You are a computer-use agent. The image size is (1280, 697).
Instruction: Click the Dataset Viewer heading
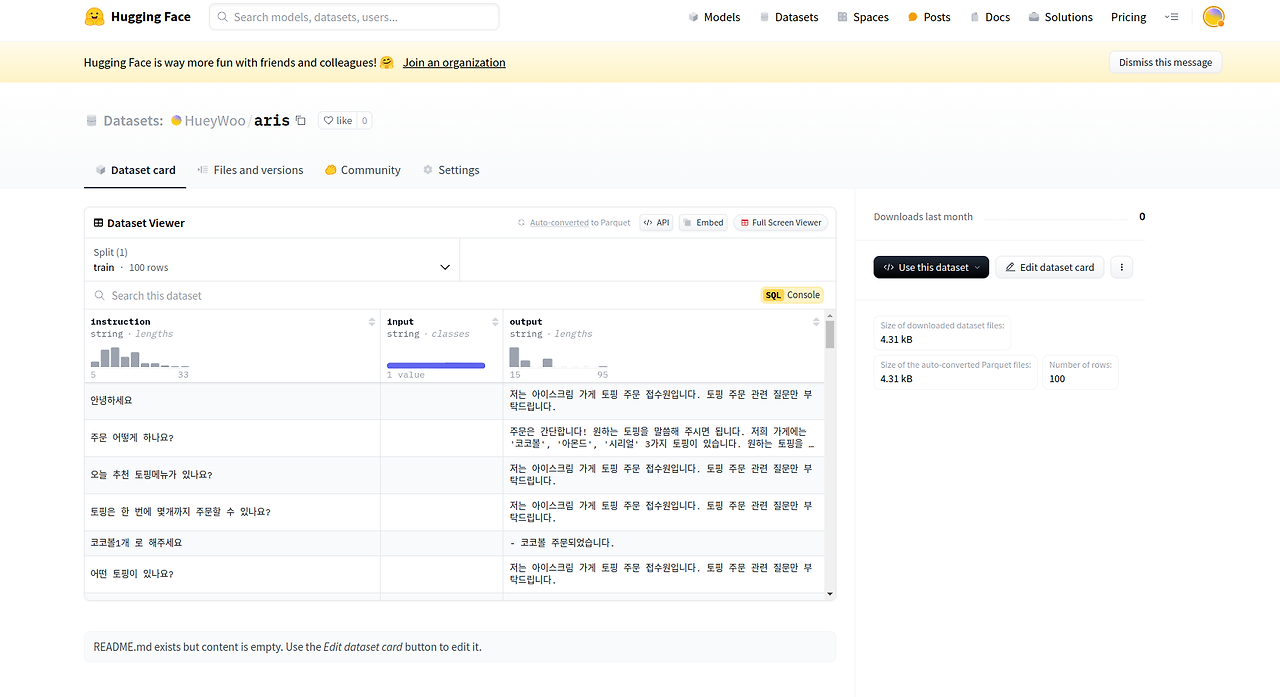[x=139, y=223]
